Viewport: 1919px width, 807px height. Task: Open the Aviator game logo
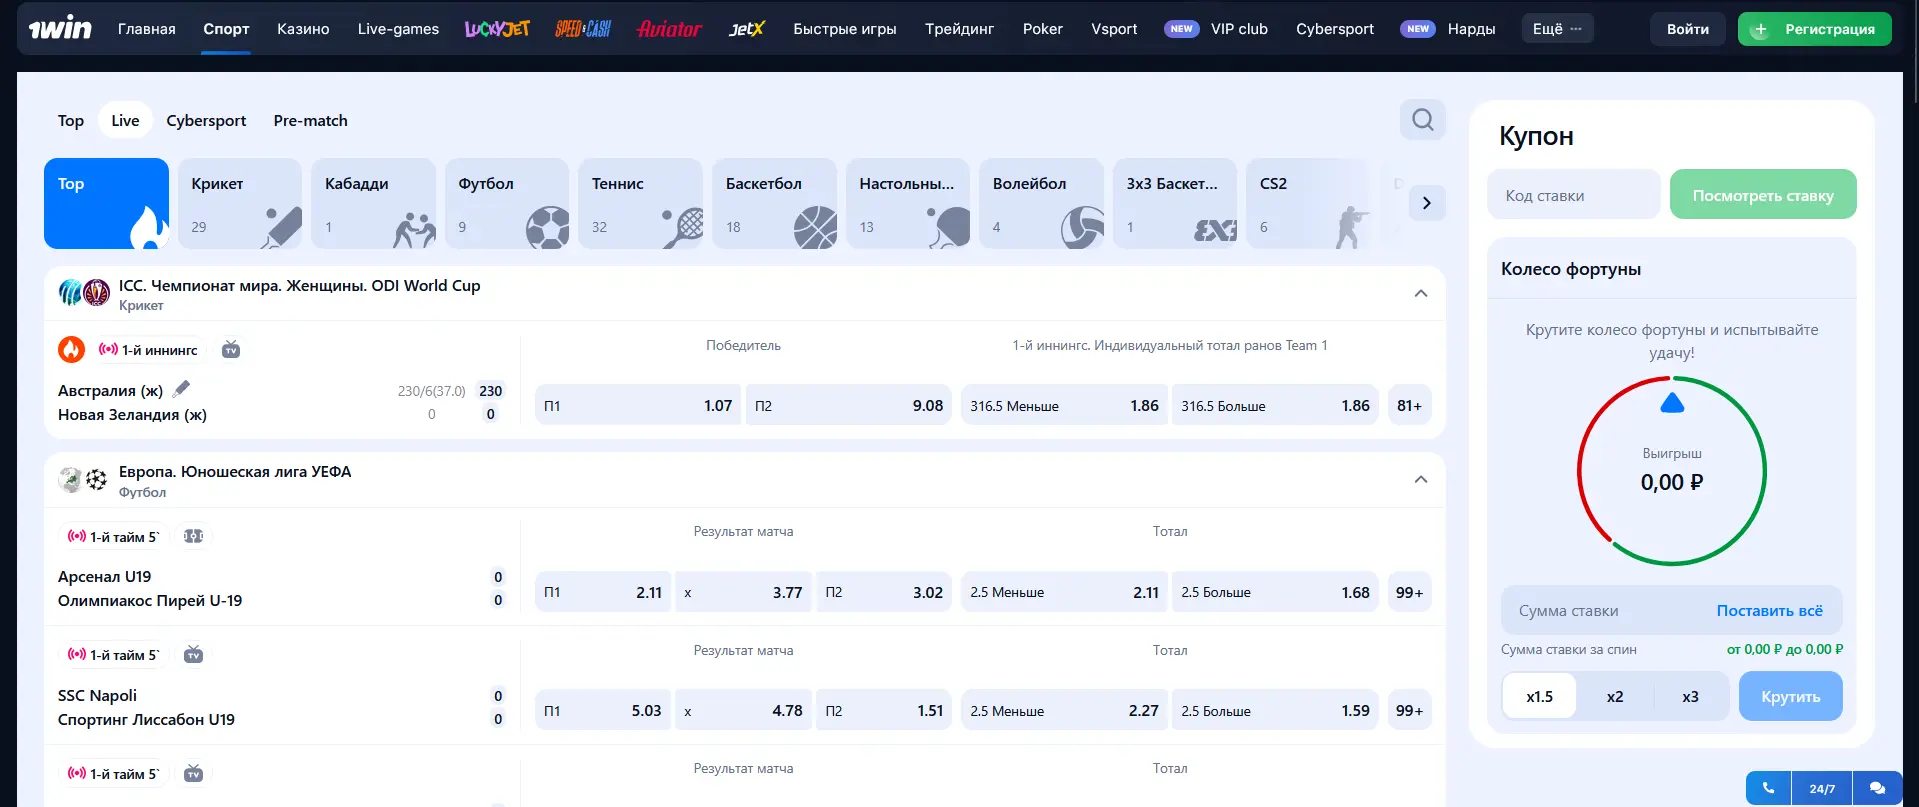click(x=669, y=29)
